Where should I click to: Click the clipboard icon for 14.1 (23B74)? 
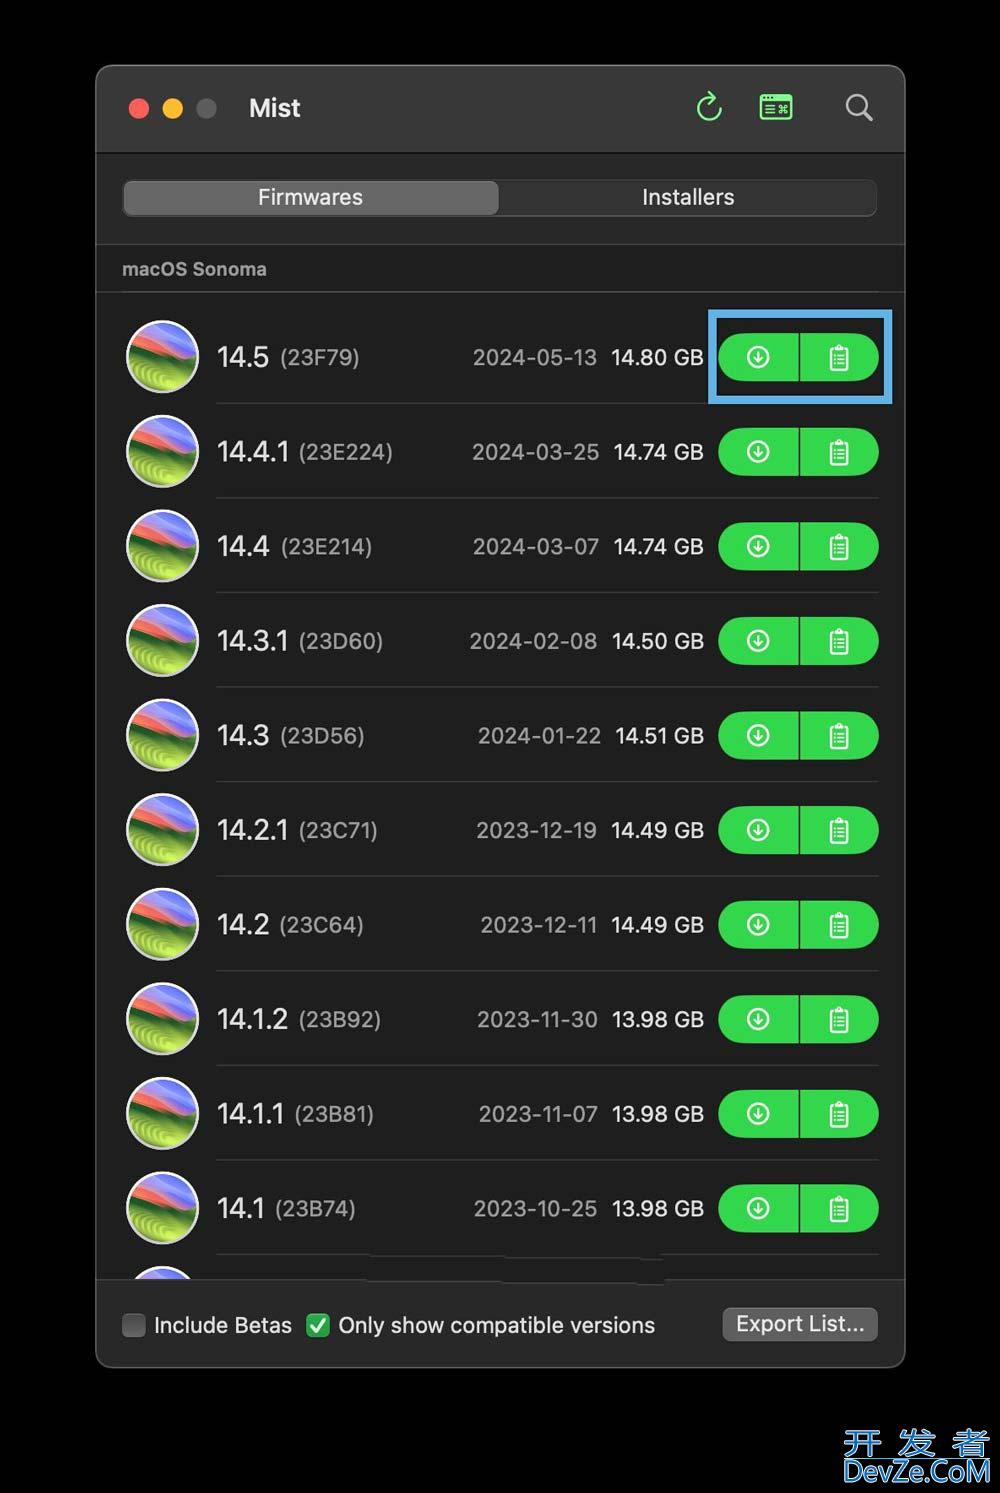pos(839,1208)
